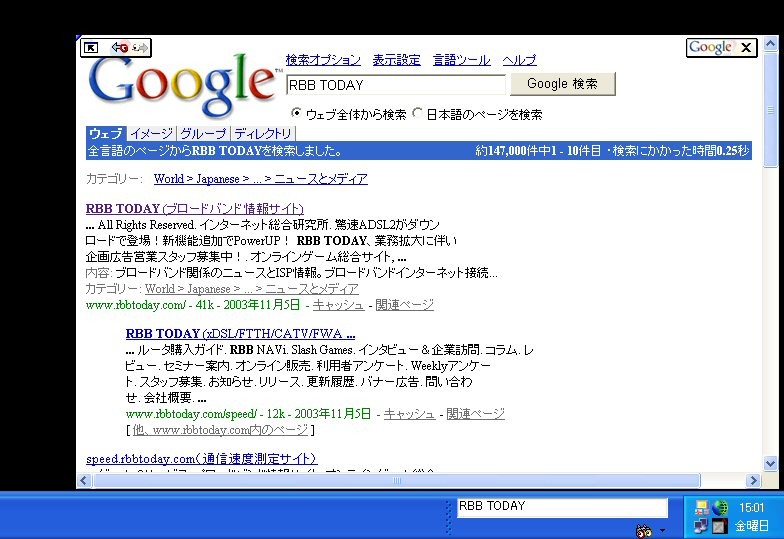Open result RBB TODAY (xDSL/FTTH/CATV/FWA ...

point(240,334)
